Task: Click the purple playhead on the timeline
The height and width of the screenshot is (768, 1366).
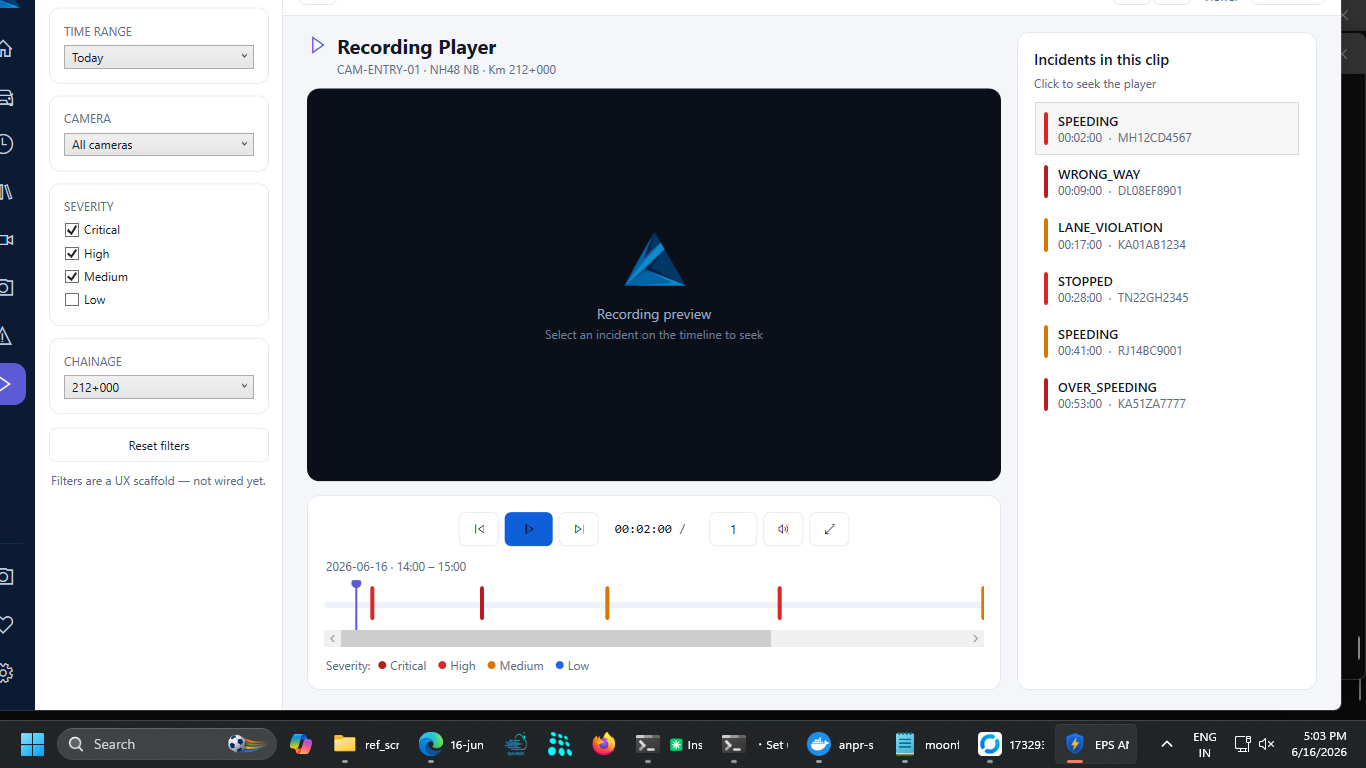Action: click(356, 585)
